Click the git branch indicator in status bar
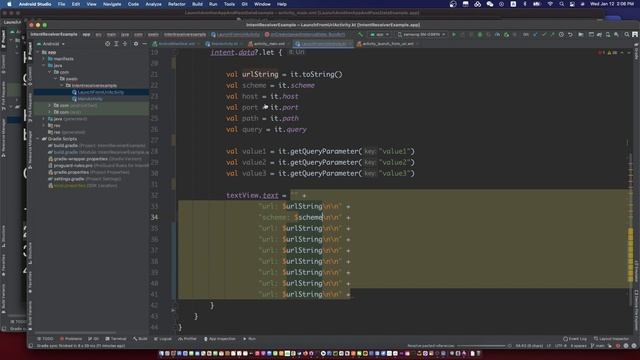This screenshot has width=640, height=360. 597,346
